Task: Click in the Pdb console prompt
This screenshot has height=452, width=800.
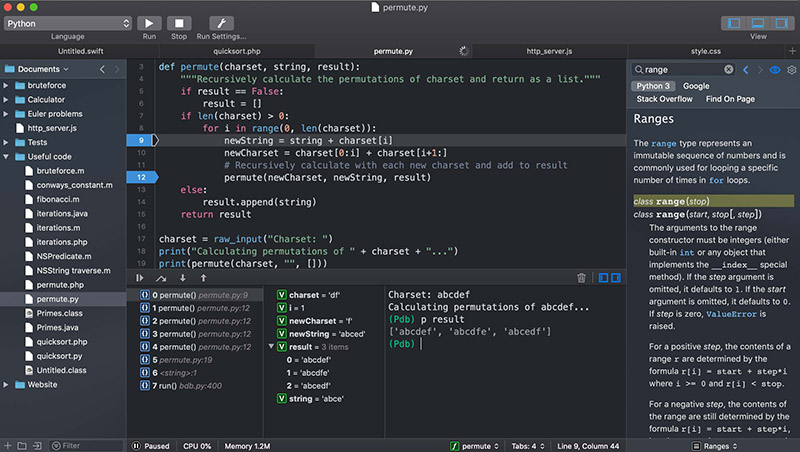Action: [421, 344]
